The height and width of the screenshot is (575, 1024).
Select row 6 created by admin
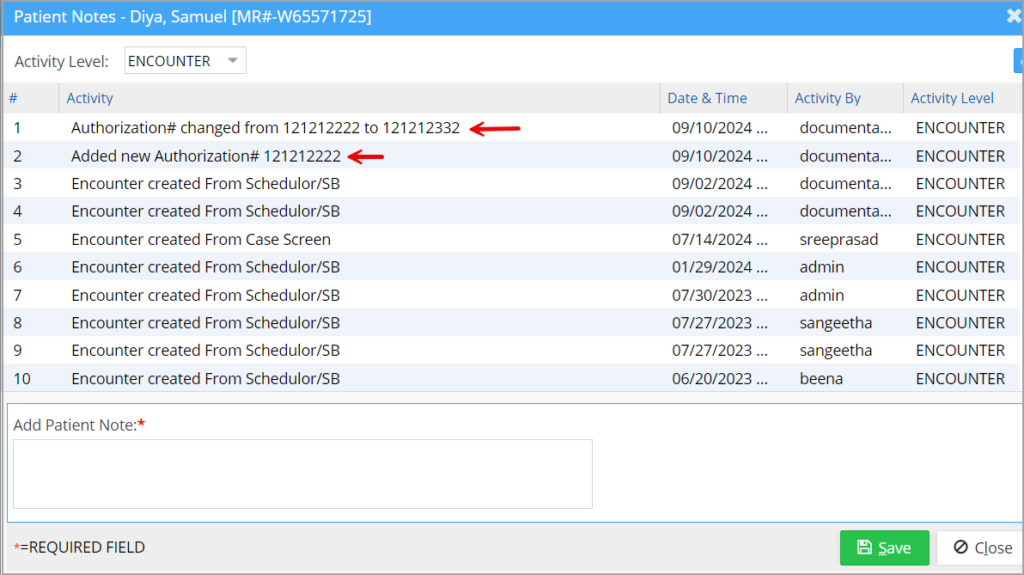click(205, 267)
